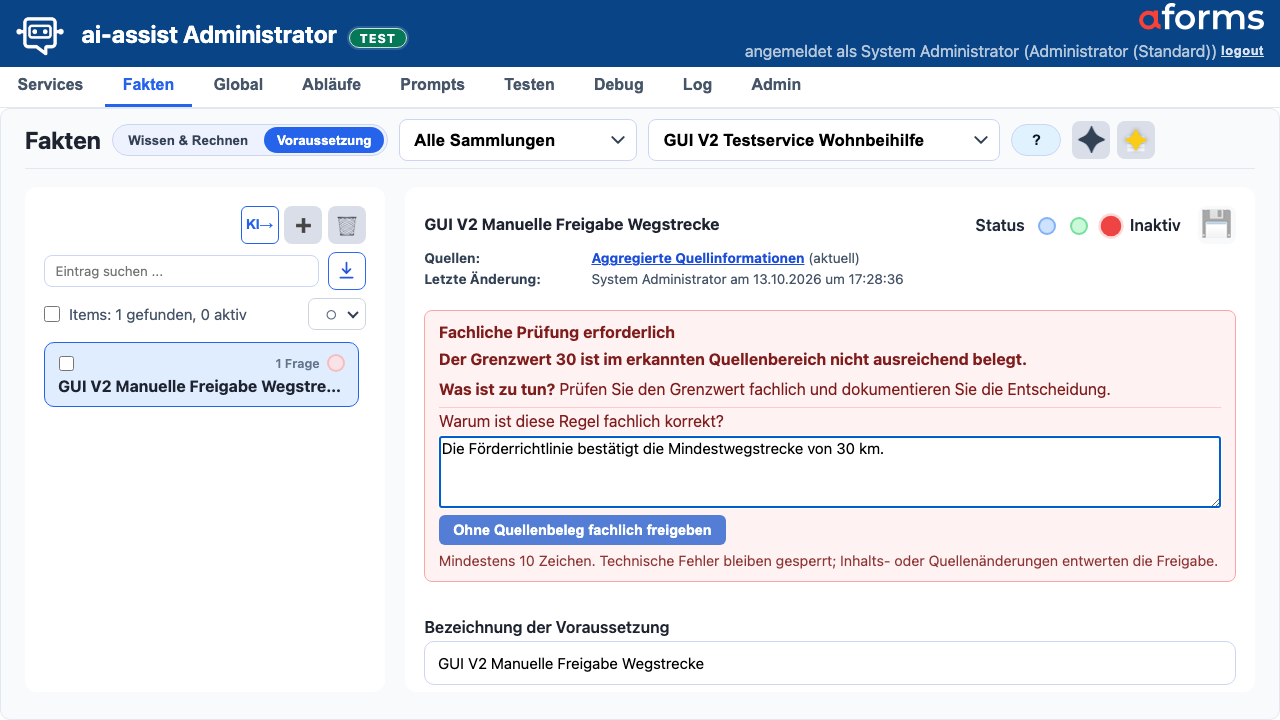1280x720 pixels.
Task: Click the KI→ import button
Action: (x=260, y=225)
